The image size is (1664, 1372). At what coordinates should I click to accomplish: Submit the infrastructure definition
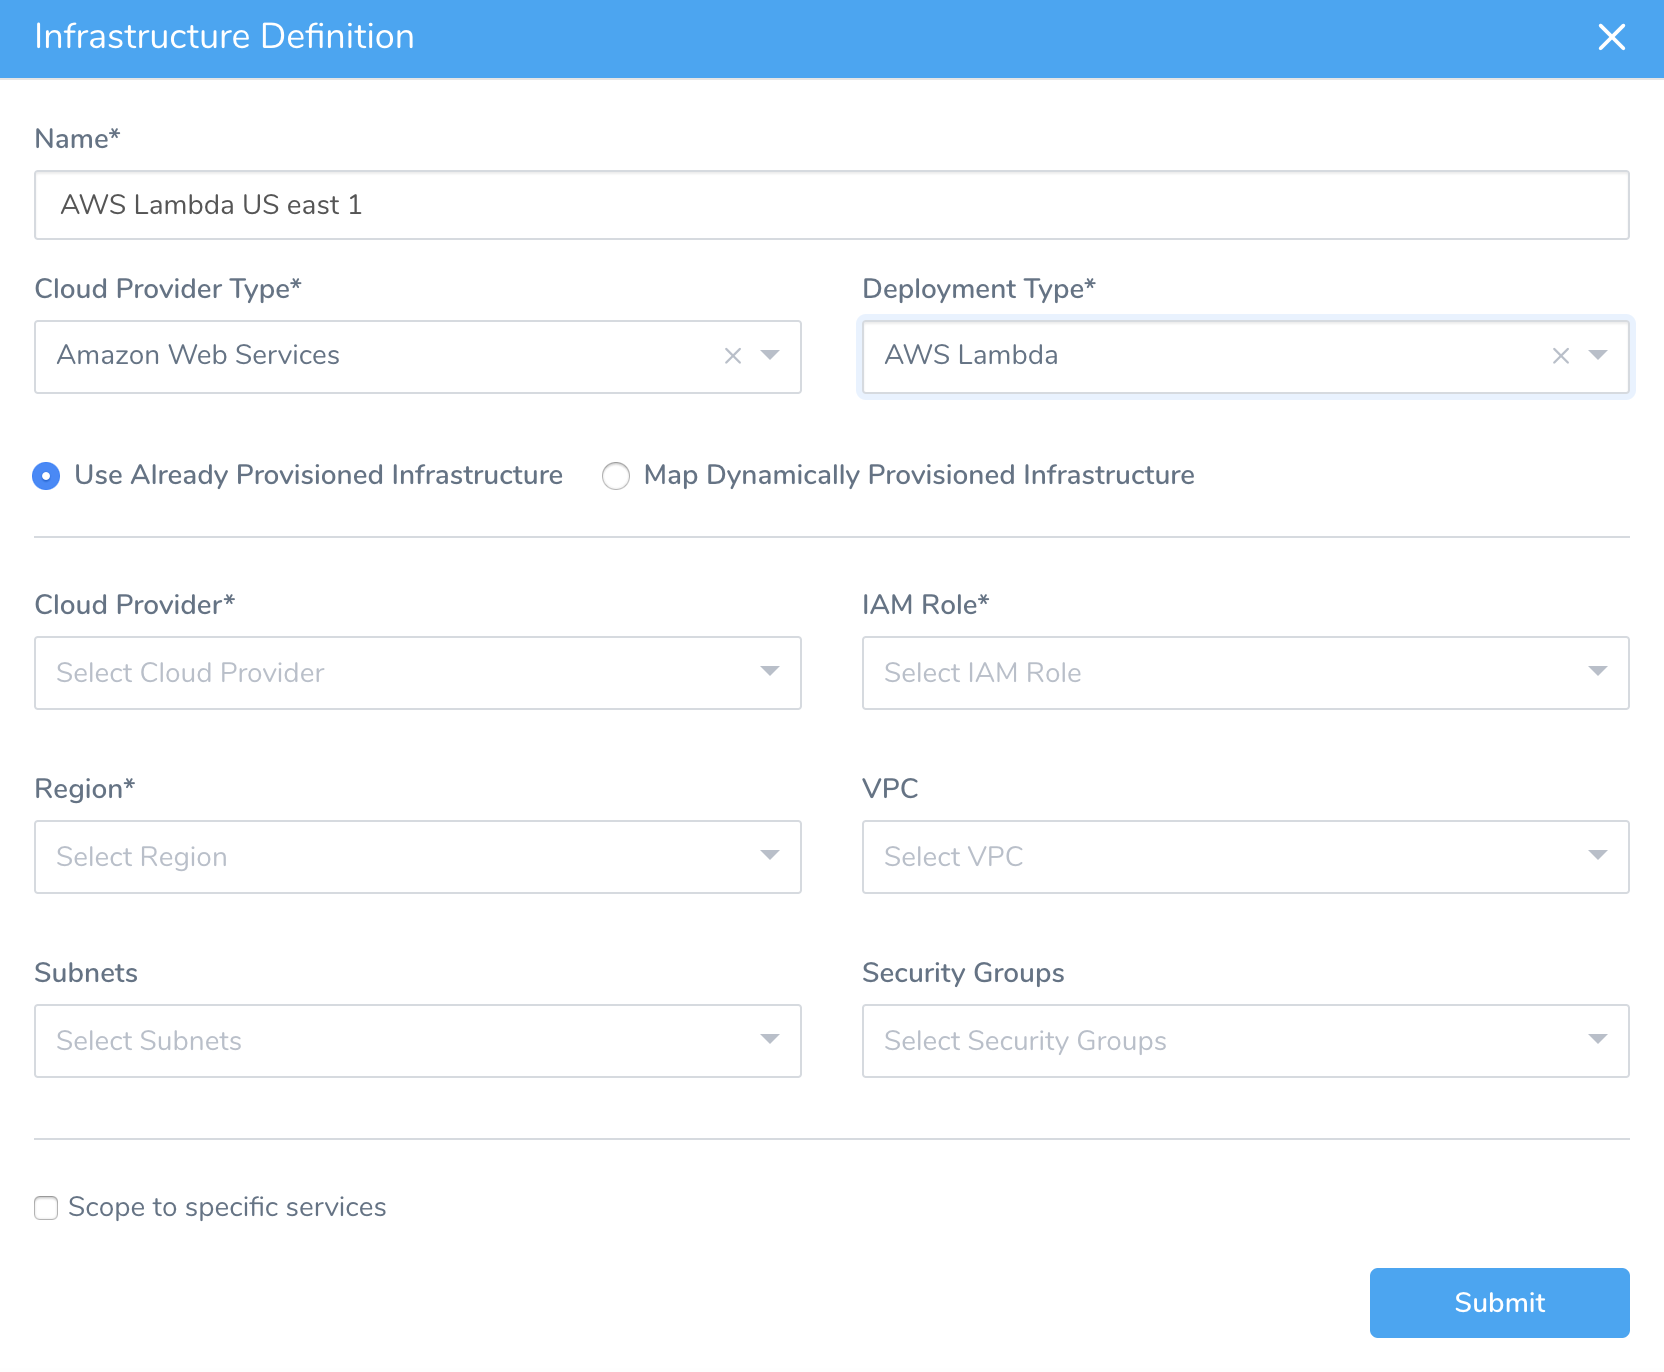click(x=1500, y=1303)
